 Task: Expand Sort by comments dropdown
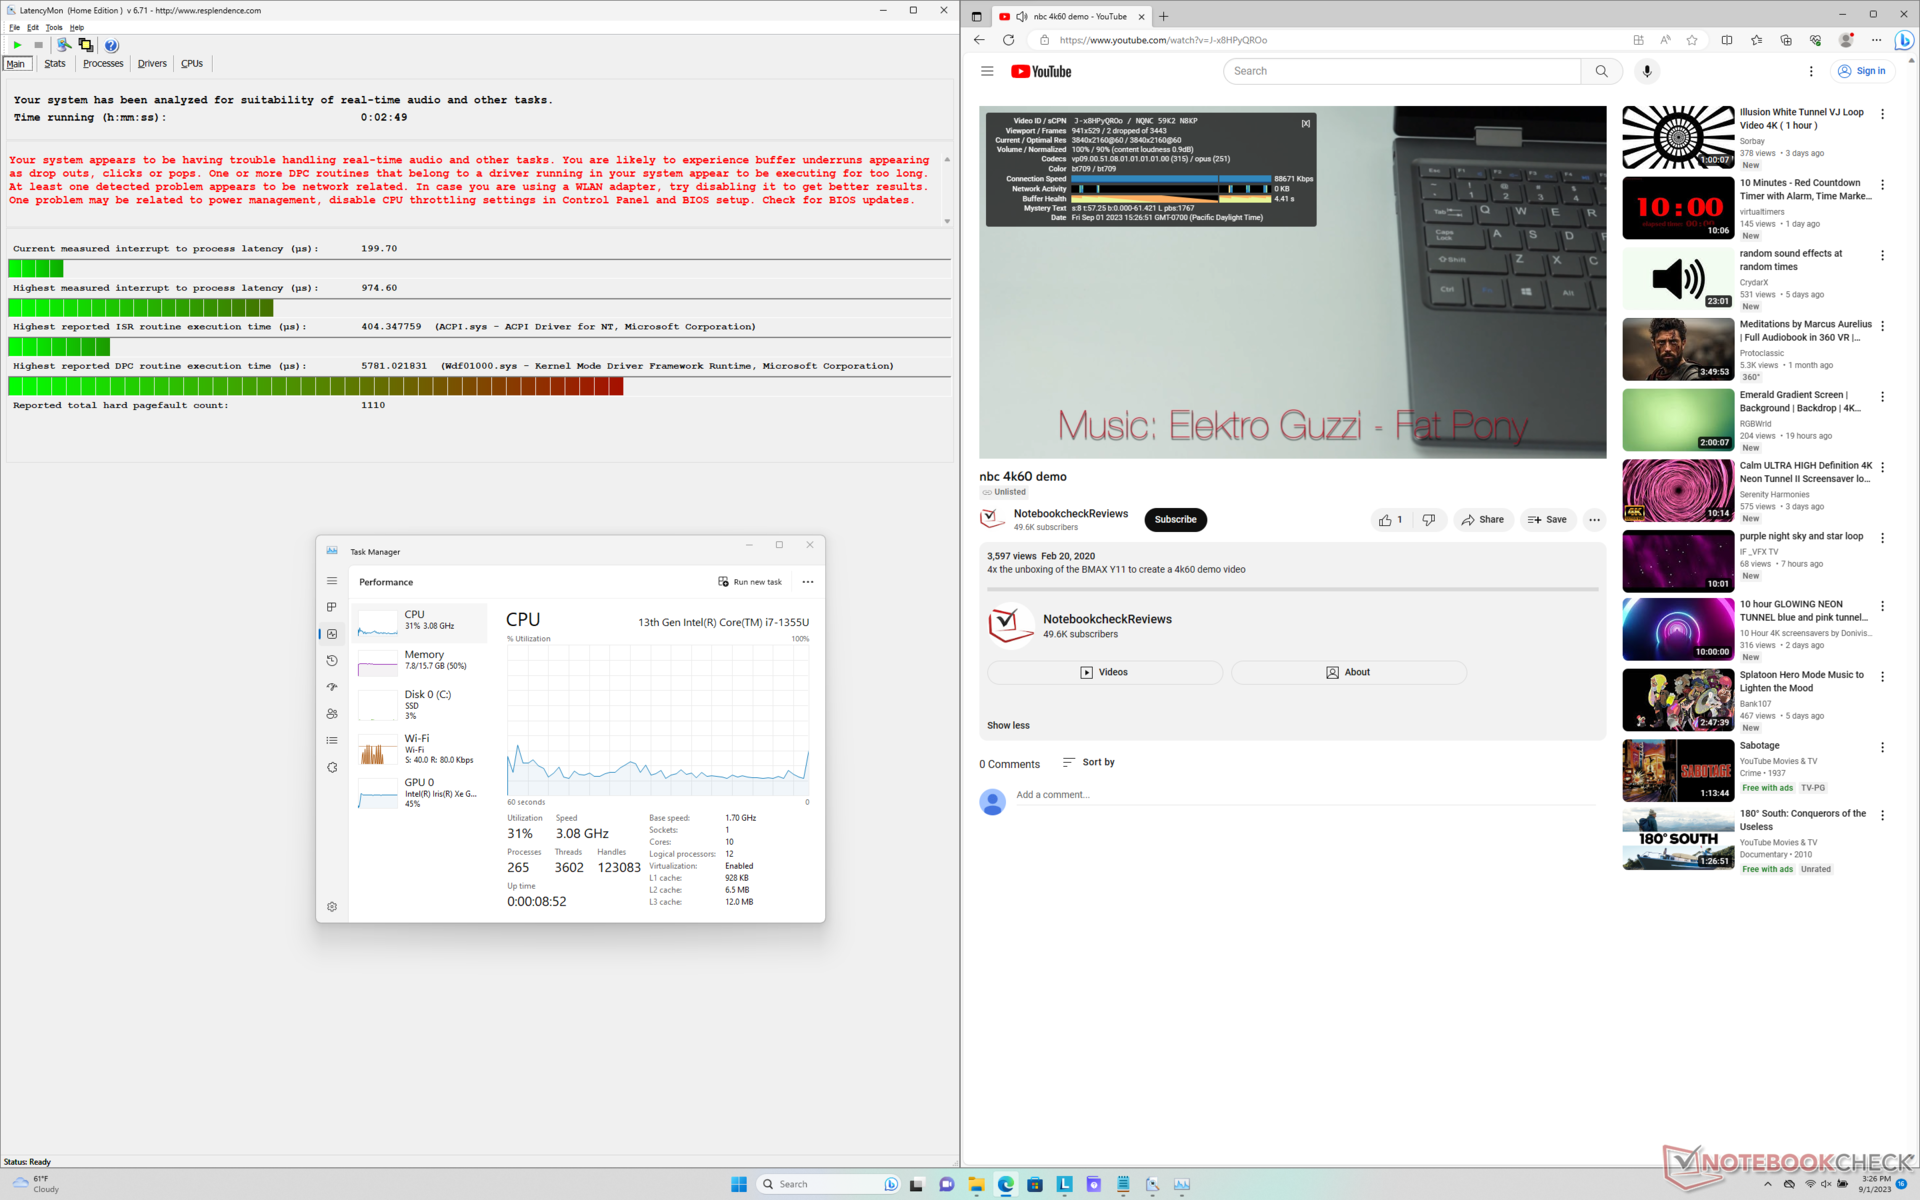tap(1088, 762)
